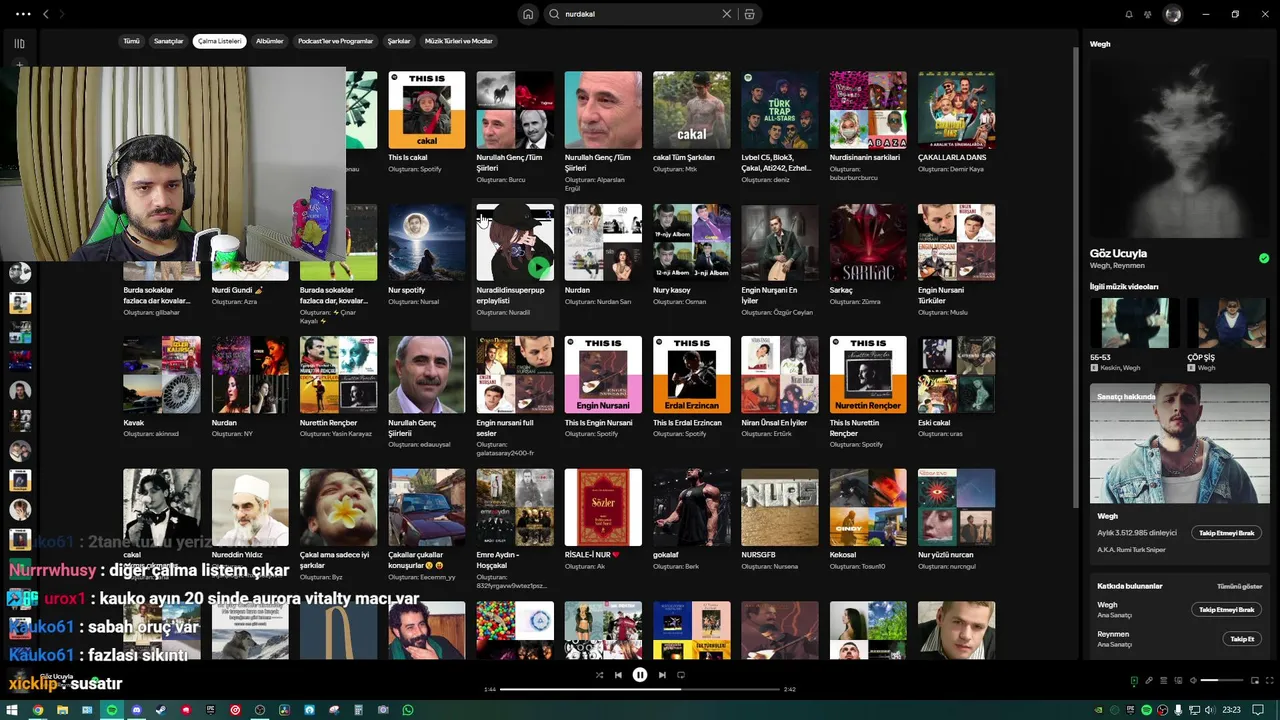This screenshot has height=720, width=1280.
Task: Unfollow Wegh via Takip Etmeyi Bırak in artist card
Action: tap(1226, 533)
